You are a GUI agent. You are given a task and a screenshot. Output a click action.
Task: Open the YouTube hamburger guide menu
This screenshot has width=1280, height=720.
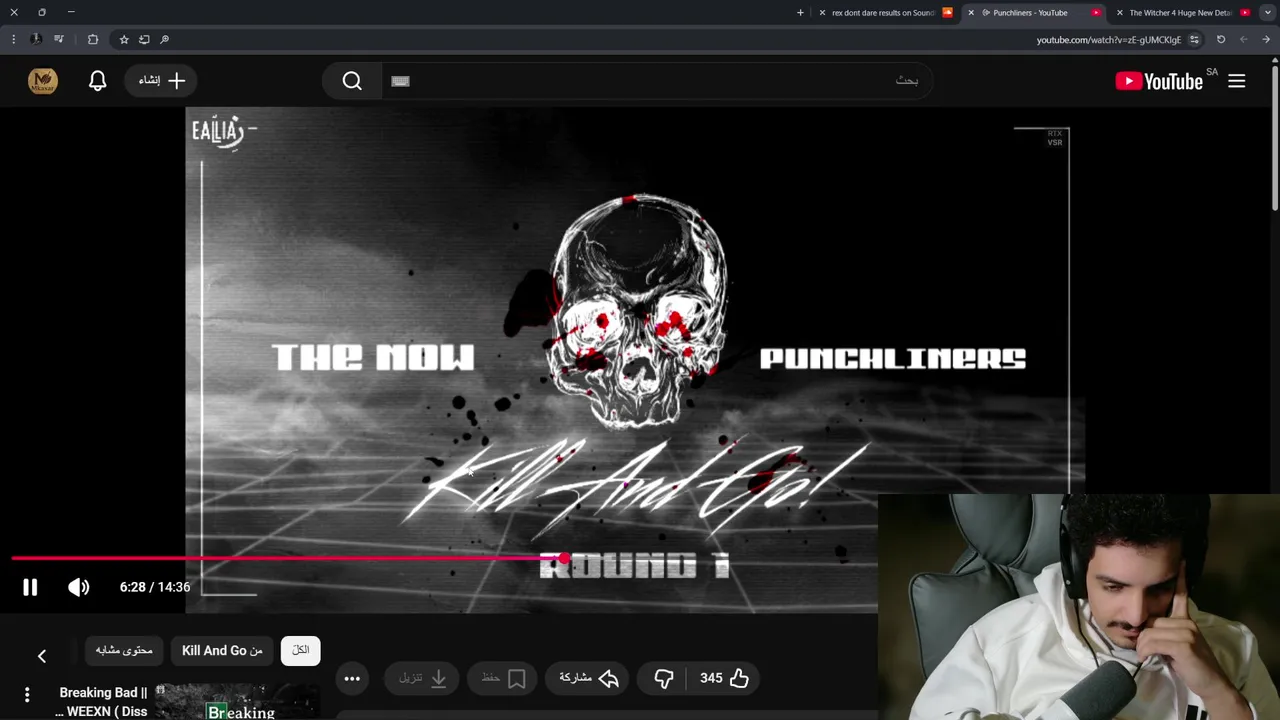click(x=1236, y=81)
